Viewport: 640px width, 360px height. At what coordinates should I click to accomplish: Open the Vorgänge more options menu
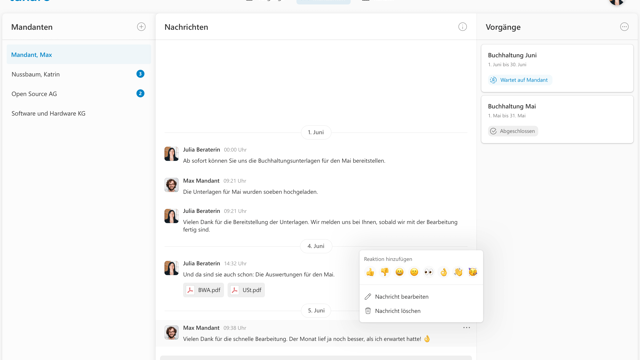(x=624, y=27)
